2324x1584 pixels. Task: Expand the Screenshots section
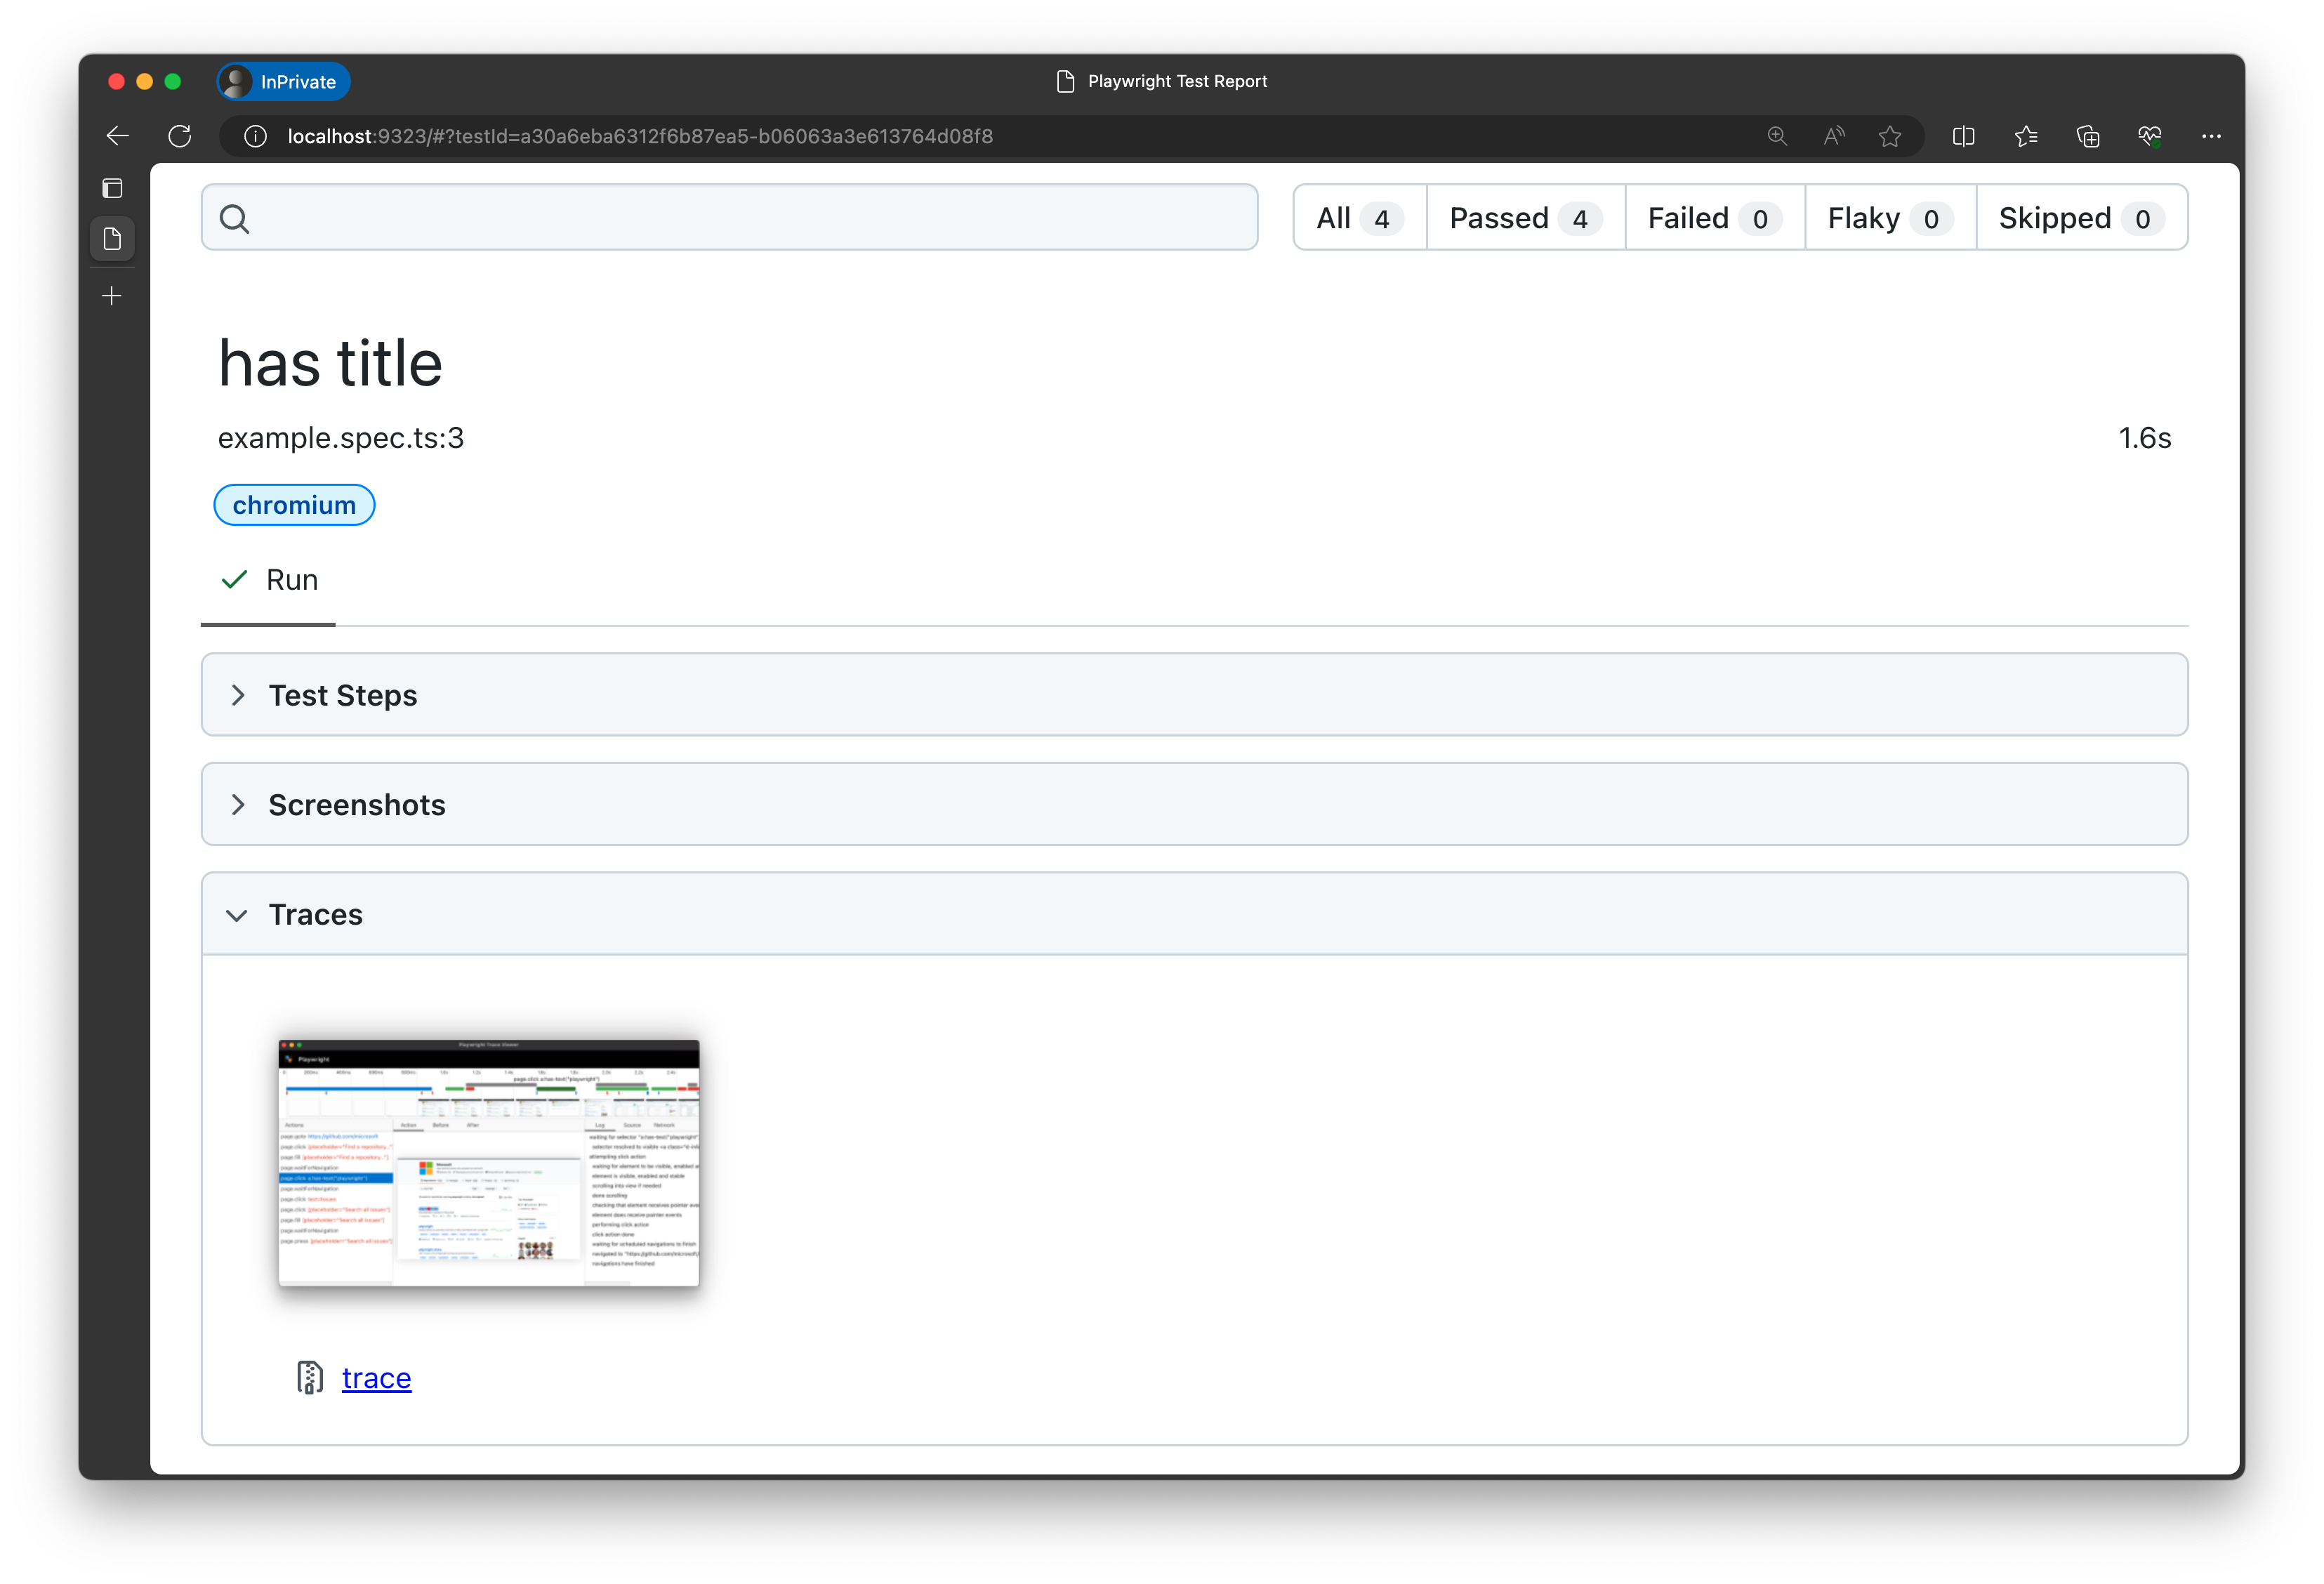click(x=356, y=805)
